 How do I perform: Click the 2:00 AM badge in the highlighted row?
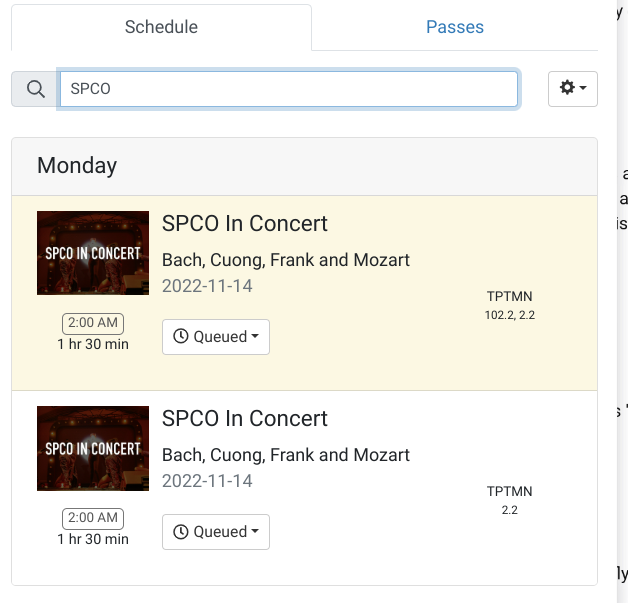tap(93, 323)
